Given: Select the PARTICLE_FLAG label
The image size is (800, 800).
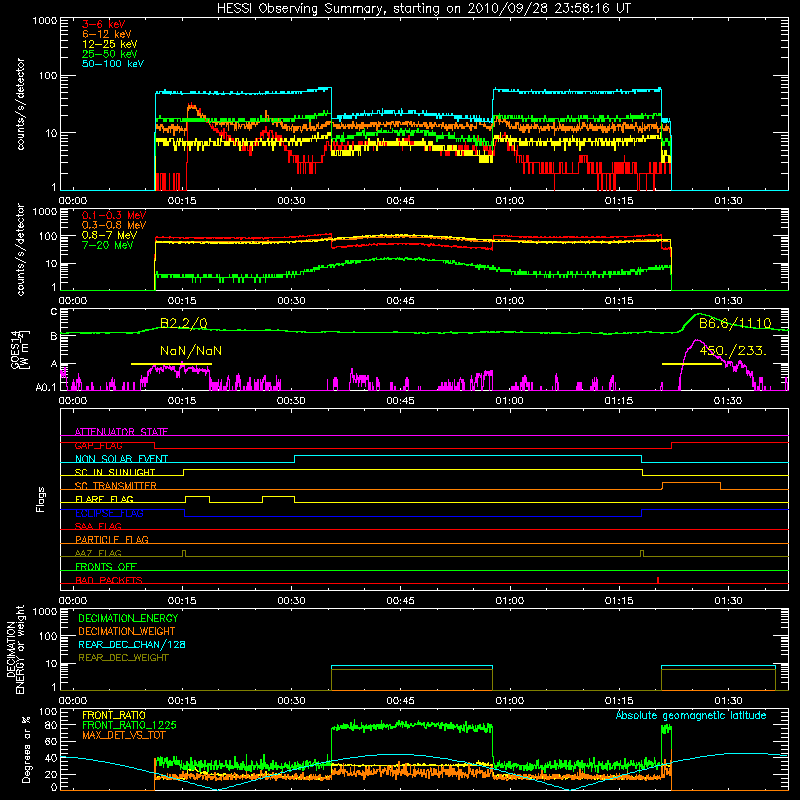Looking at the screenshot, I should click(x=112, y=539).
